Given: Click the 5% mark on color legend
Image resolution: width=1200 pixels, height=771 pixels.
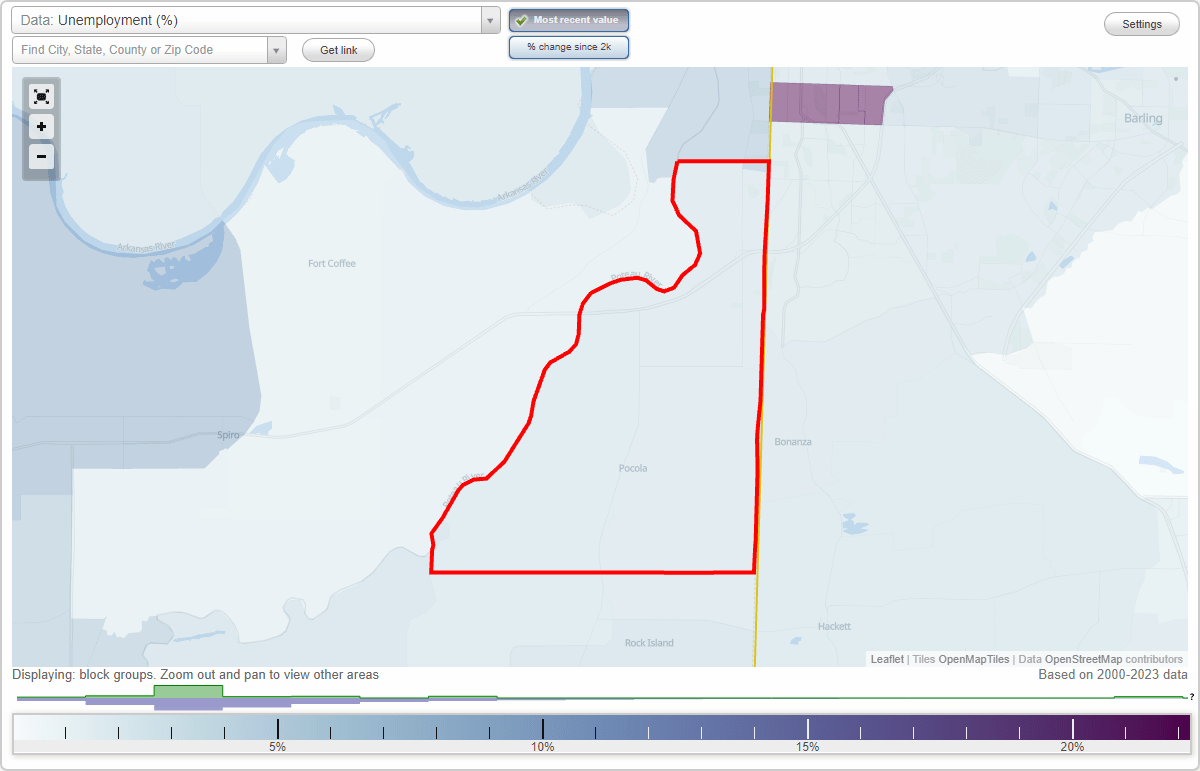Looking at the screenshot, I should 278,747.
